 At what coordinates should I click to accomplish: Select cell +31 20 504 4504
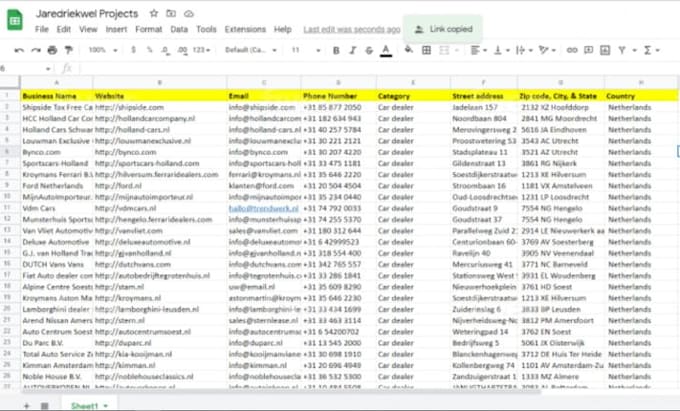coord(338,186)
